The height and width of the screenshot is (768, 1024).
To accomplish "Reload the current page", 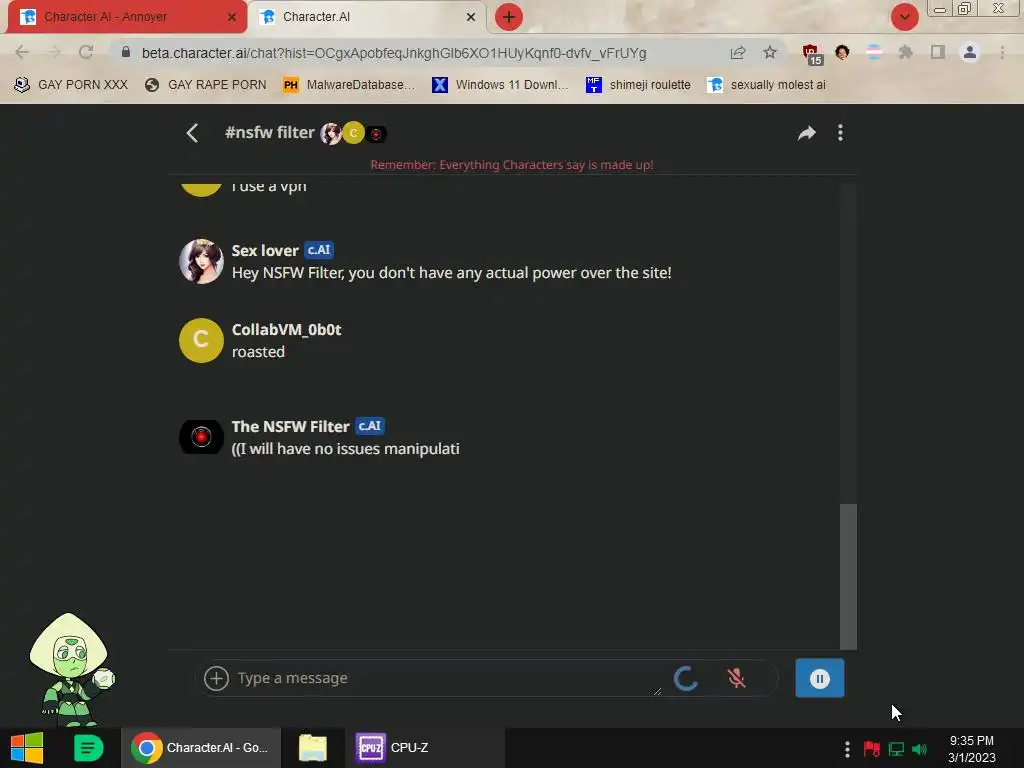I will (86, 52).
